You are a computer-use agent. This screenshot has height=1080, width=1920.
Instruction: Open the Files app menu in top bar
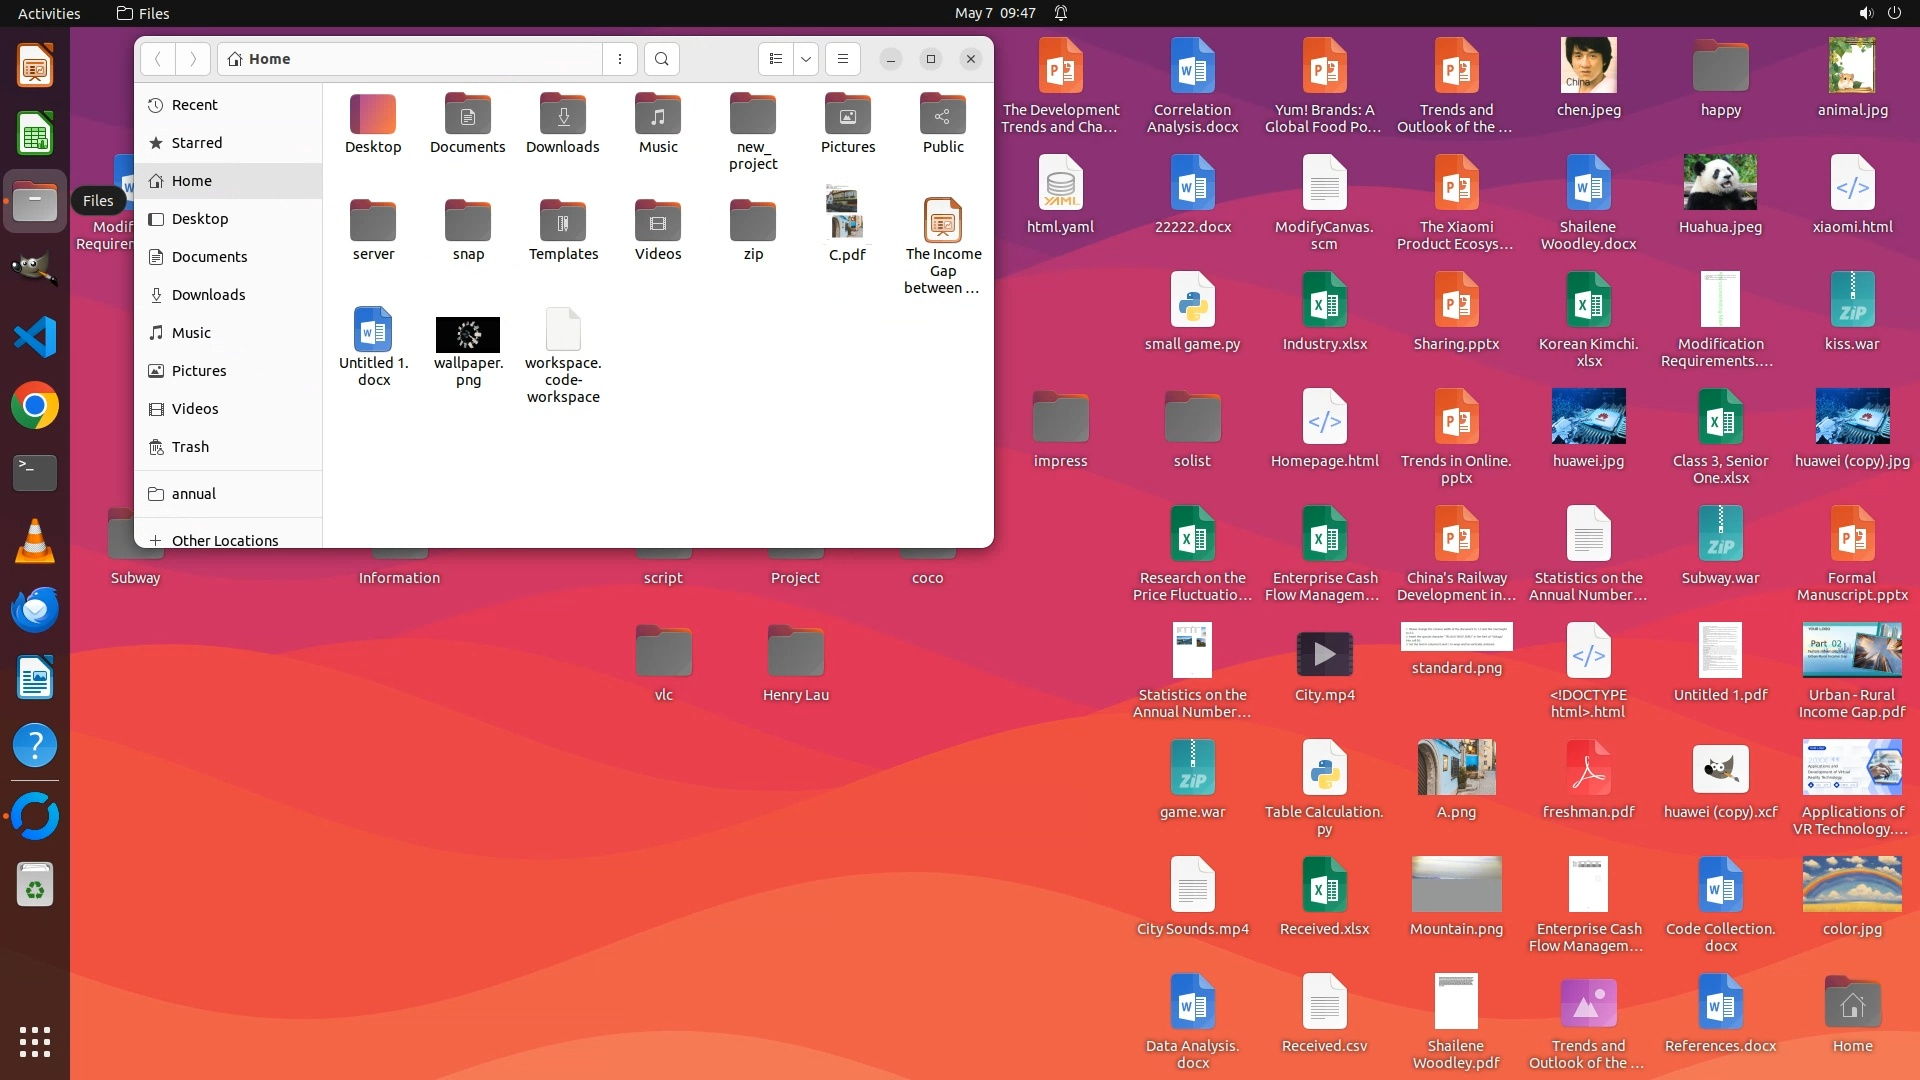click(143, 13)
